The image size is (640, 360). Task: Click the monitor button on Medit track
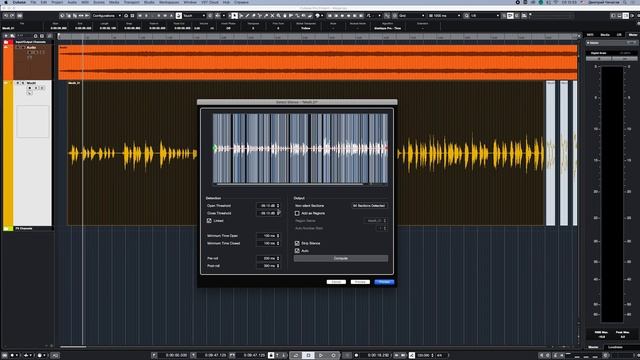36,88
